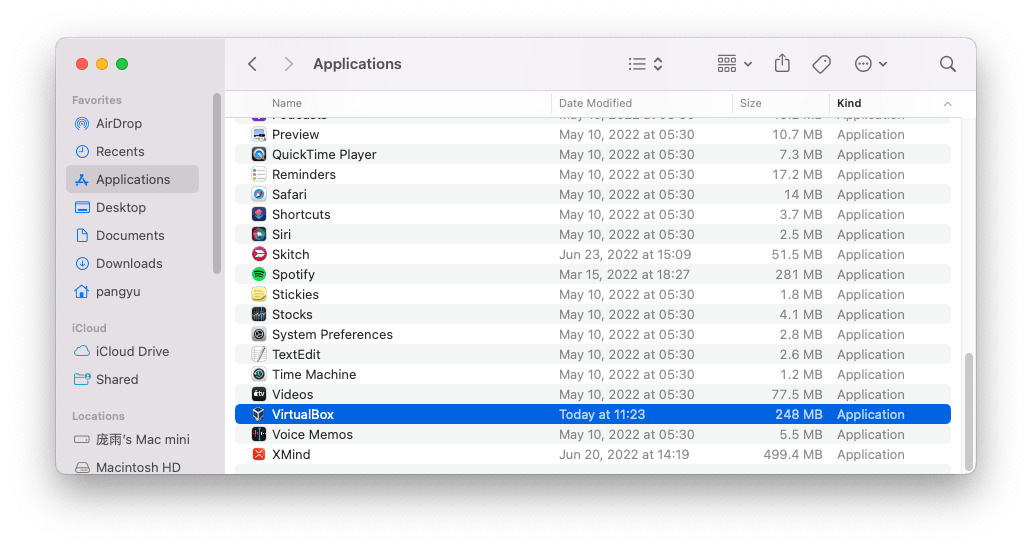Select the Voice Memos file name
Screen dimensions: 1032x548
click(x=312, y=435)
